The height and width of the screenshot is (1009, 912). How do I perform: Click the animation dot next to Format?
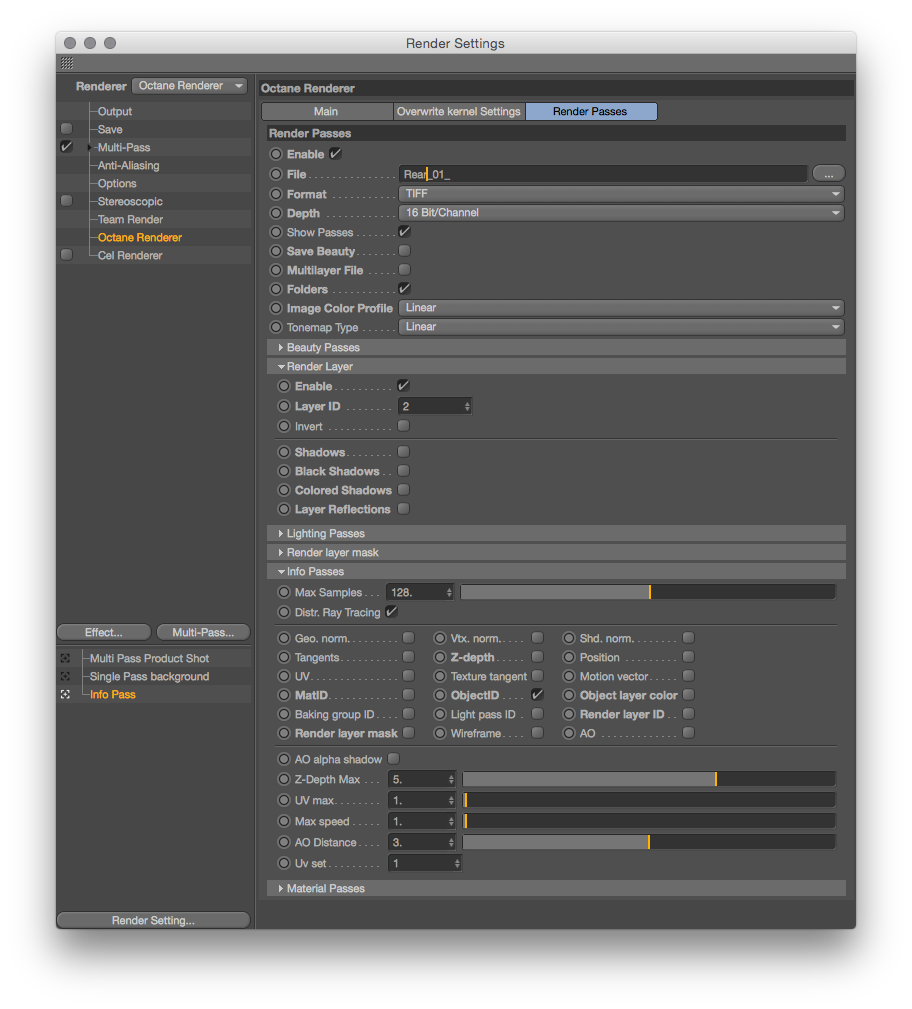click(276, 194)
